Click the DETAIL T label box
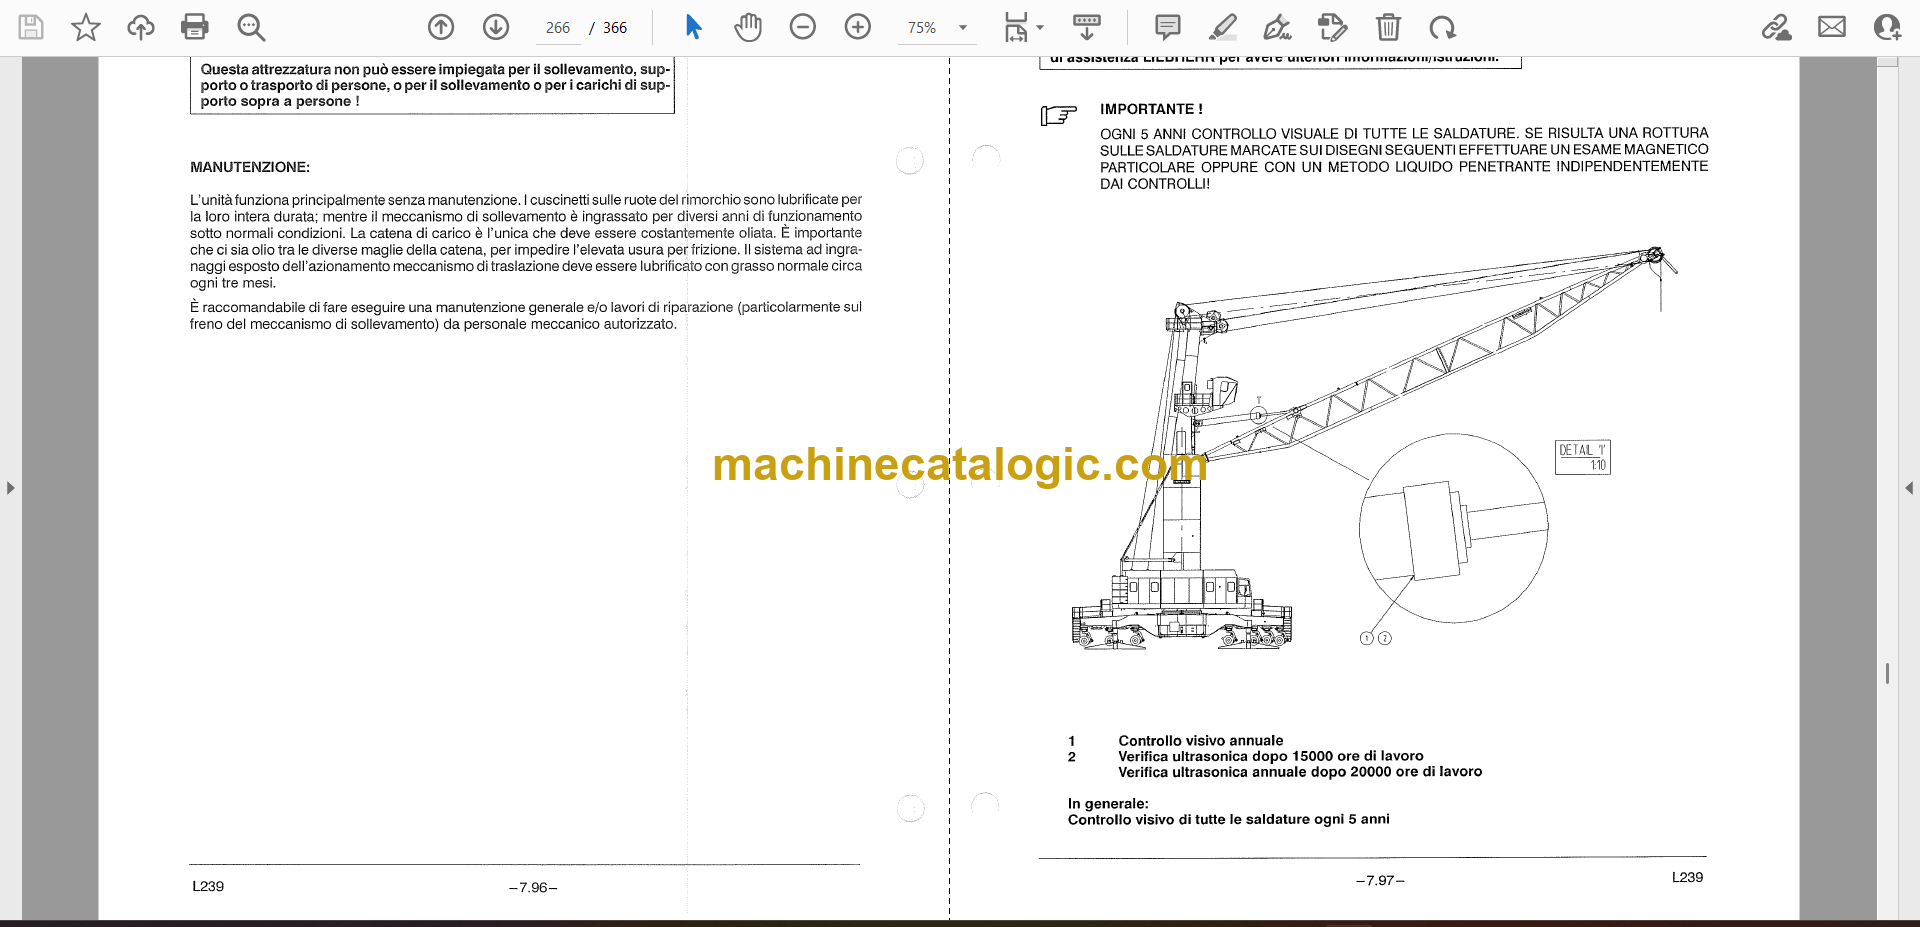The height and width of the screenshot is (927, 1920). 1583,457
